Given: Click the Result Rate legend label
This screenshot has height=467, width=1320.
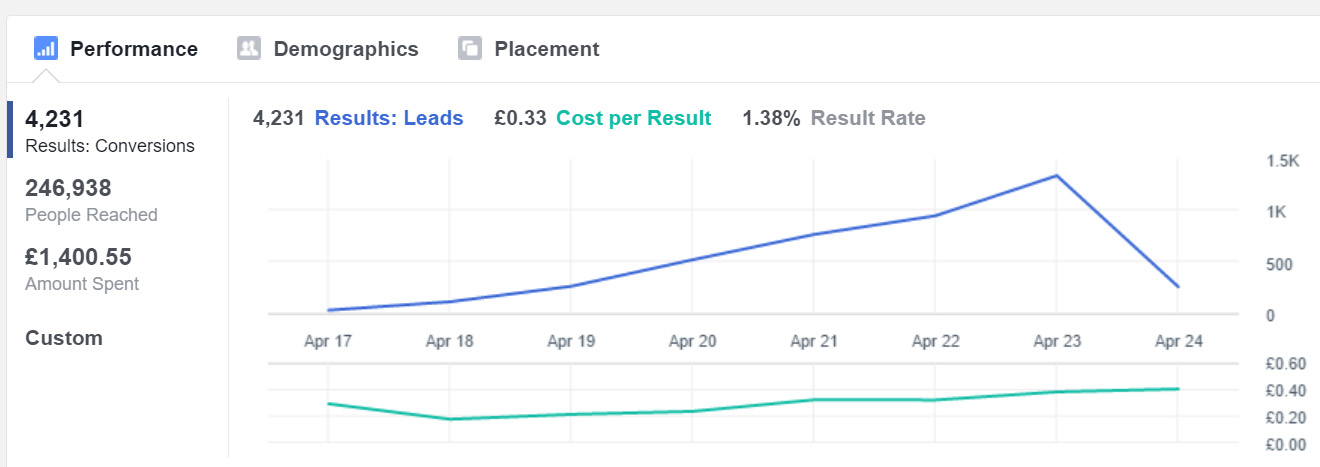Looking at the screenshot, I should point(868,118).
